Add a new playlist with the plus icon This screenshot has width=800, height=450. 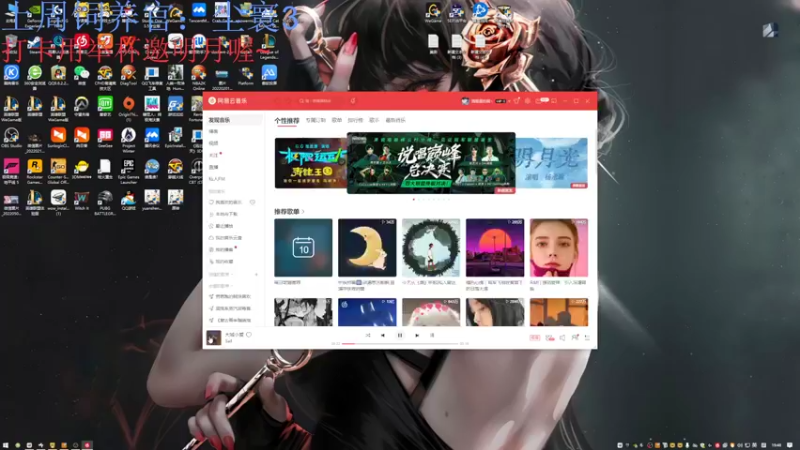click(x=256, y=274)
